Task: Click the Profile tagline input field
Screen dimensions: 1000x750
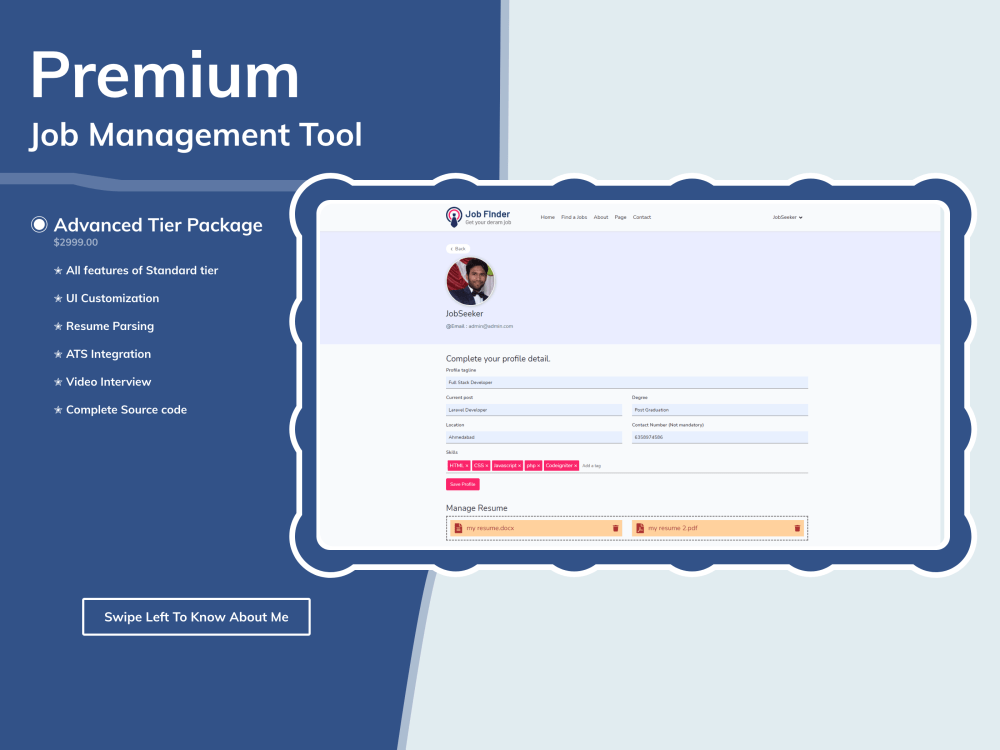Action: (x=627, y=382)
